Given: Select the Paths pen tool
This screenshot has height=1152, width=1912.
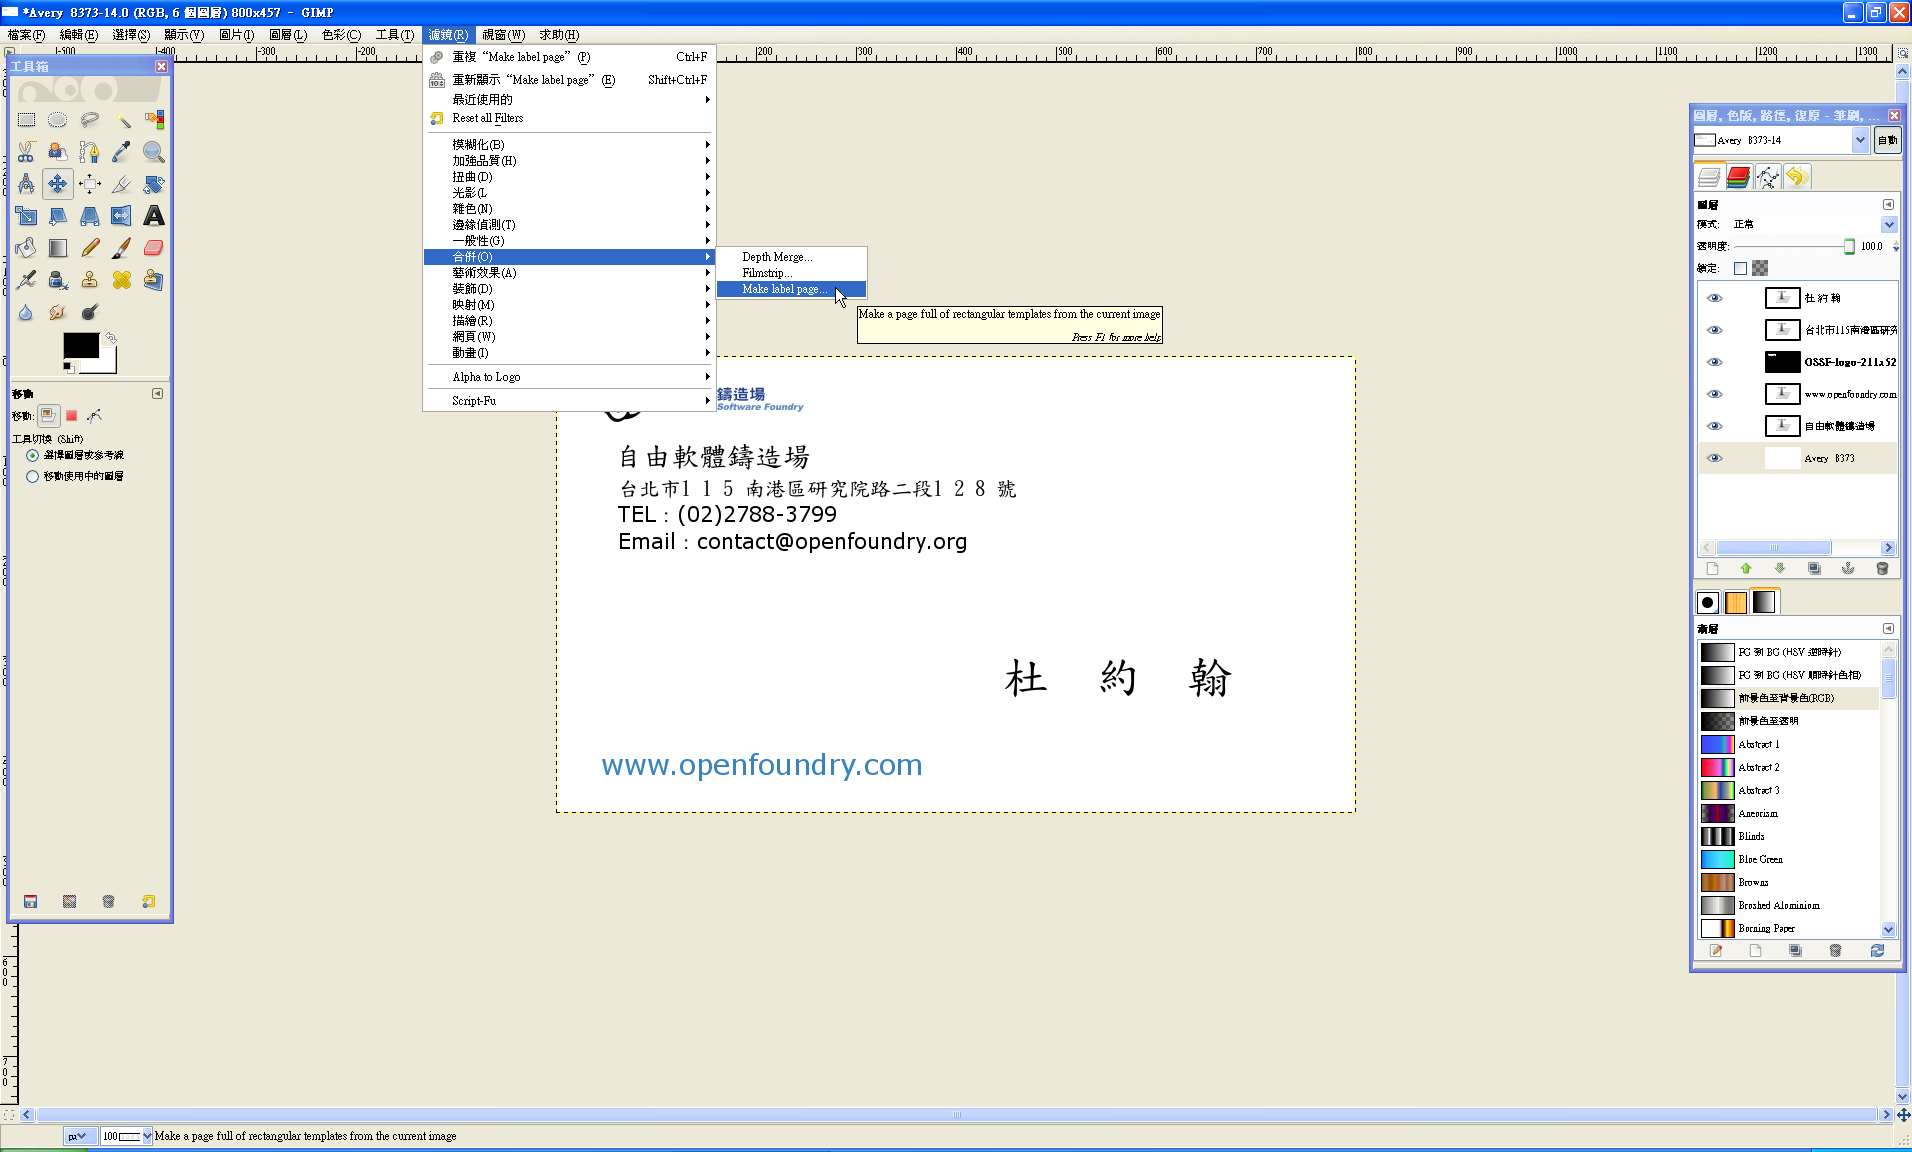Looking at the screenshot, I should [x=90, y=152].
